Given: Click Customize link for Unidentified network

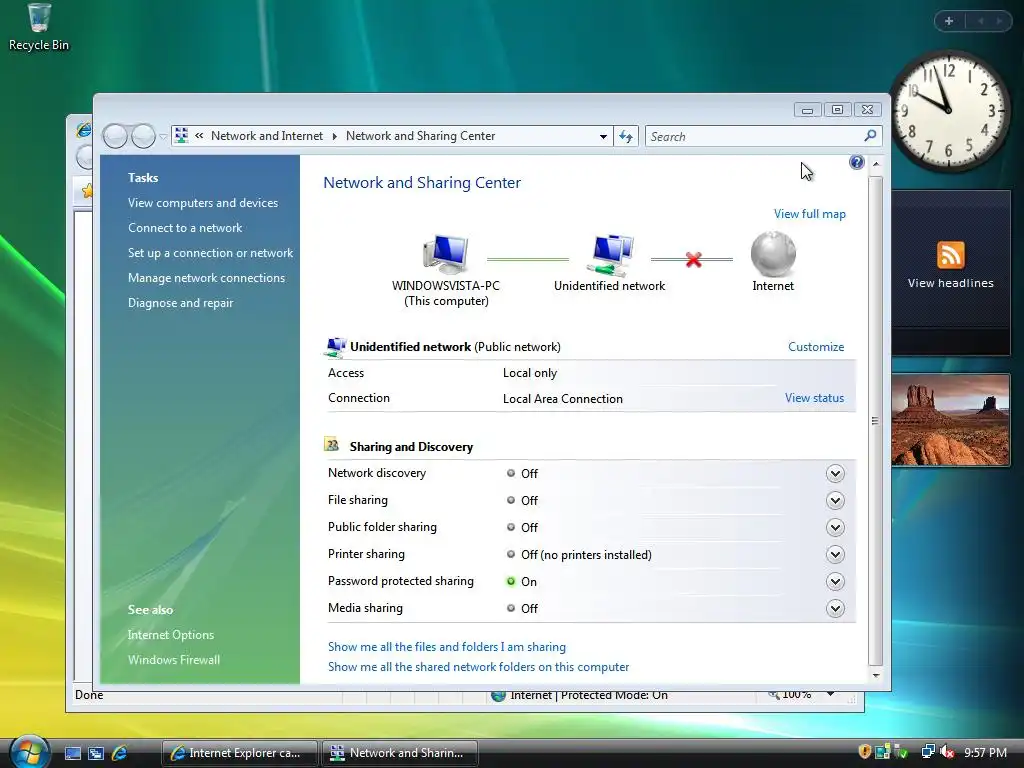Looking at the screenshot, I should tap(816, 347).
